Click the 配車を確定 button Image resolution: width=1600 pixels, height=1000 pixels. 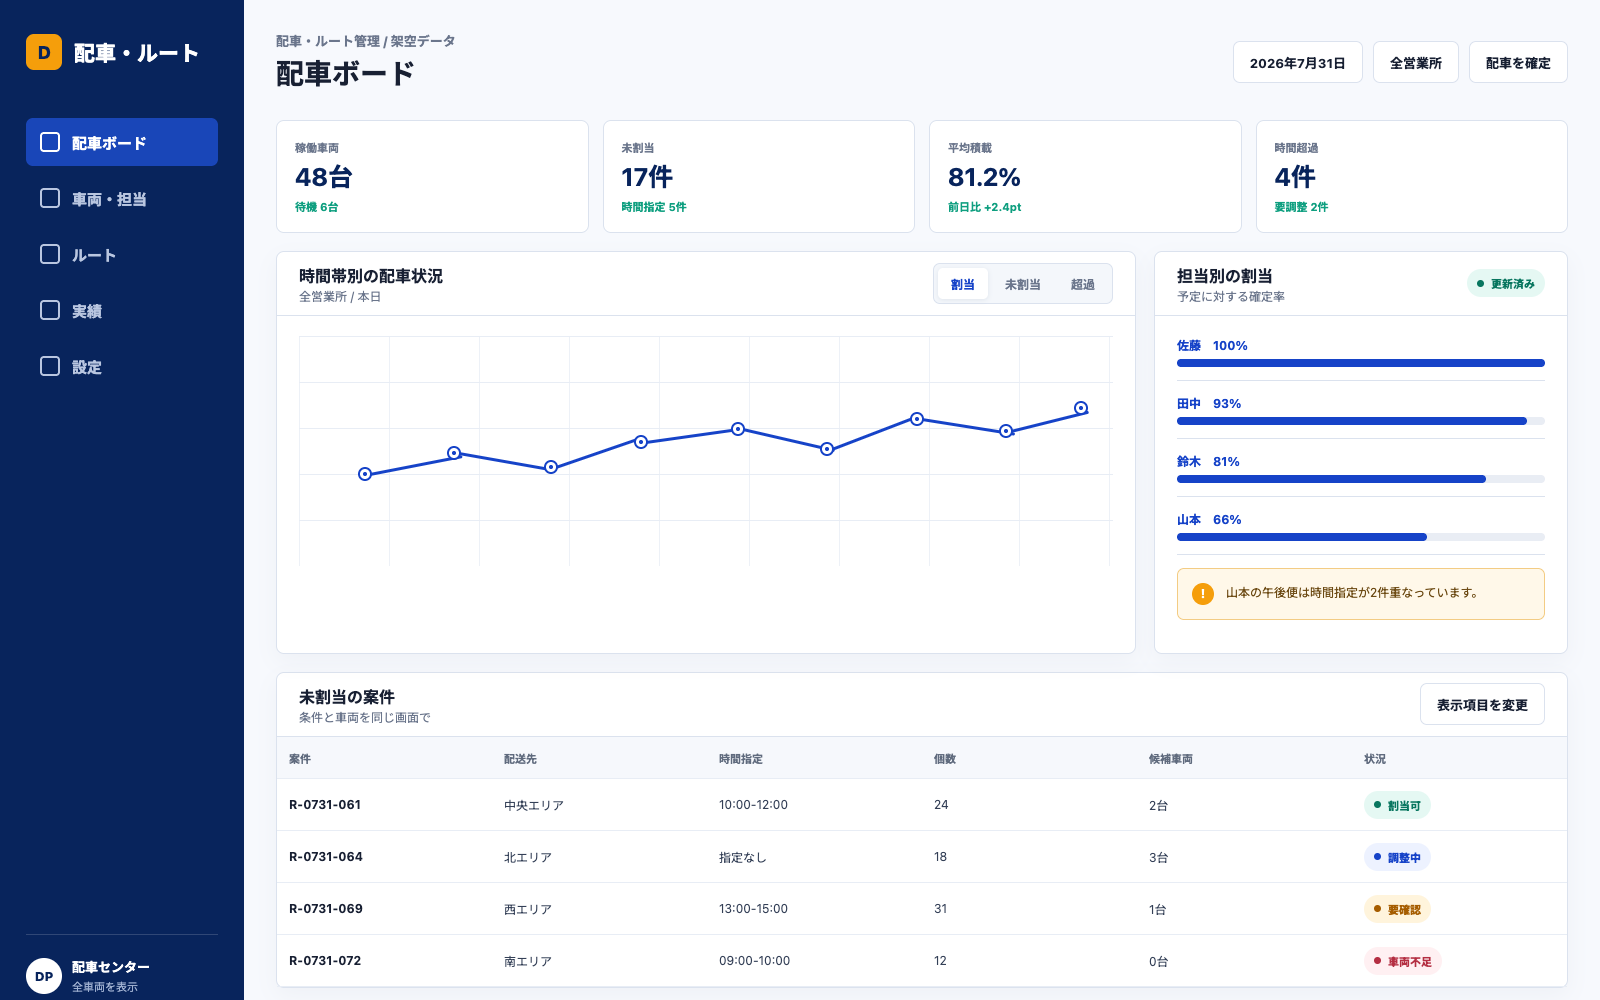point(1518,62)
